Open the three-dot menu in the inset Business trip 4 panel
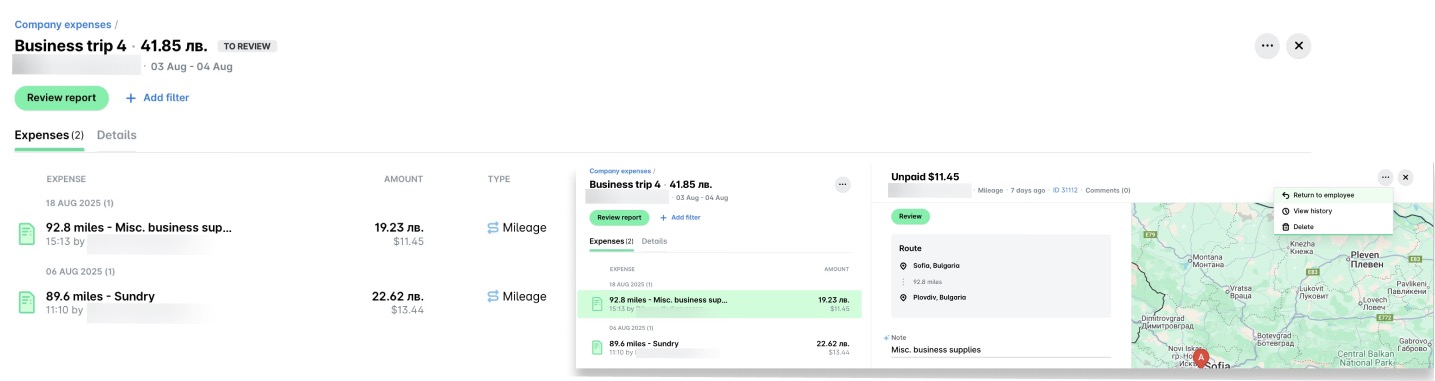 point(842,184)
